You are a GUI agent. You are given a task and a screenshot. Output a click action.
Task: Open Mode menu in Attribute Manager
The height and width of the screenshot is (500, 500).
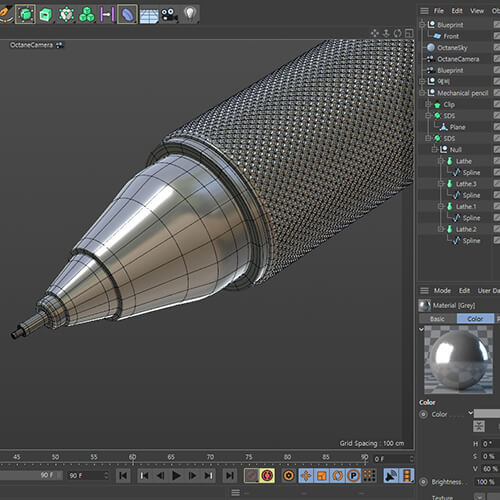[x=442, y=291]
